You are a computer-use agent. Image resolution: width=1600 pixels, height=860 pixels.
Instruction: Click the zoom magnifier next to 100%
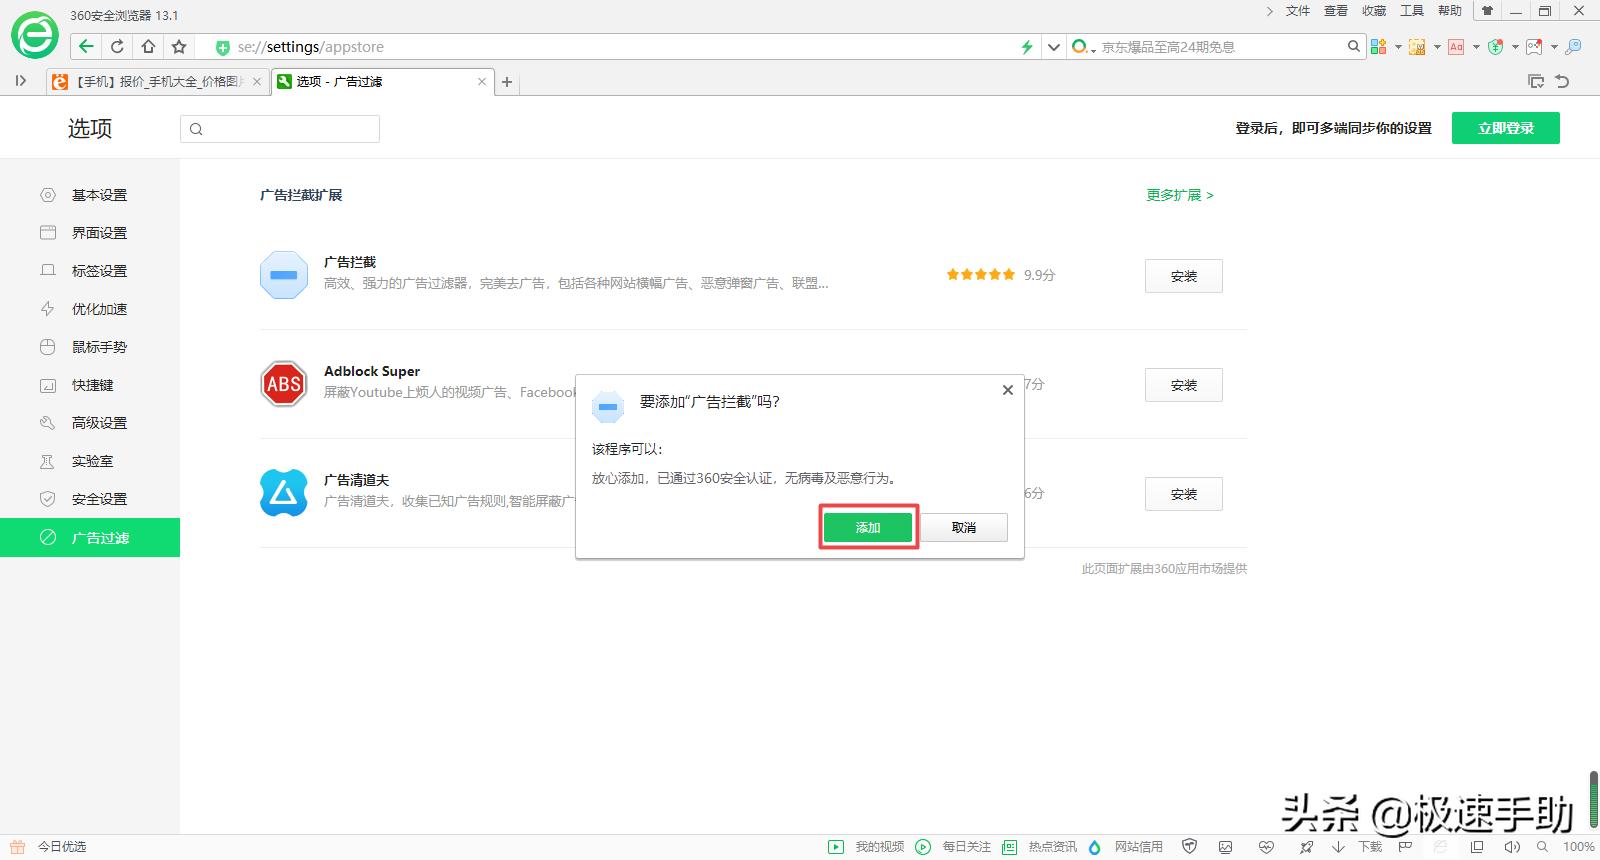coord(1543,847)
